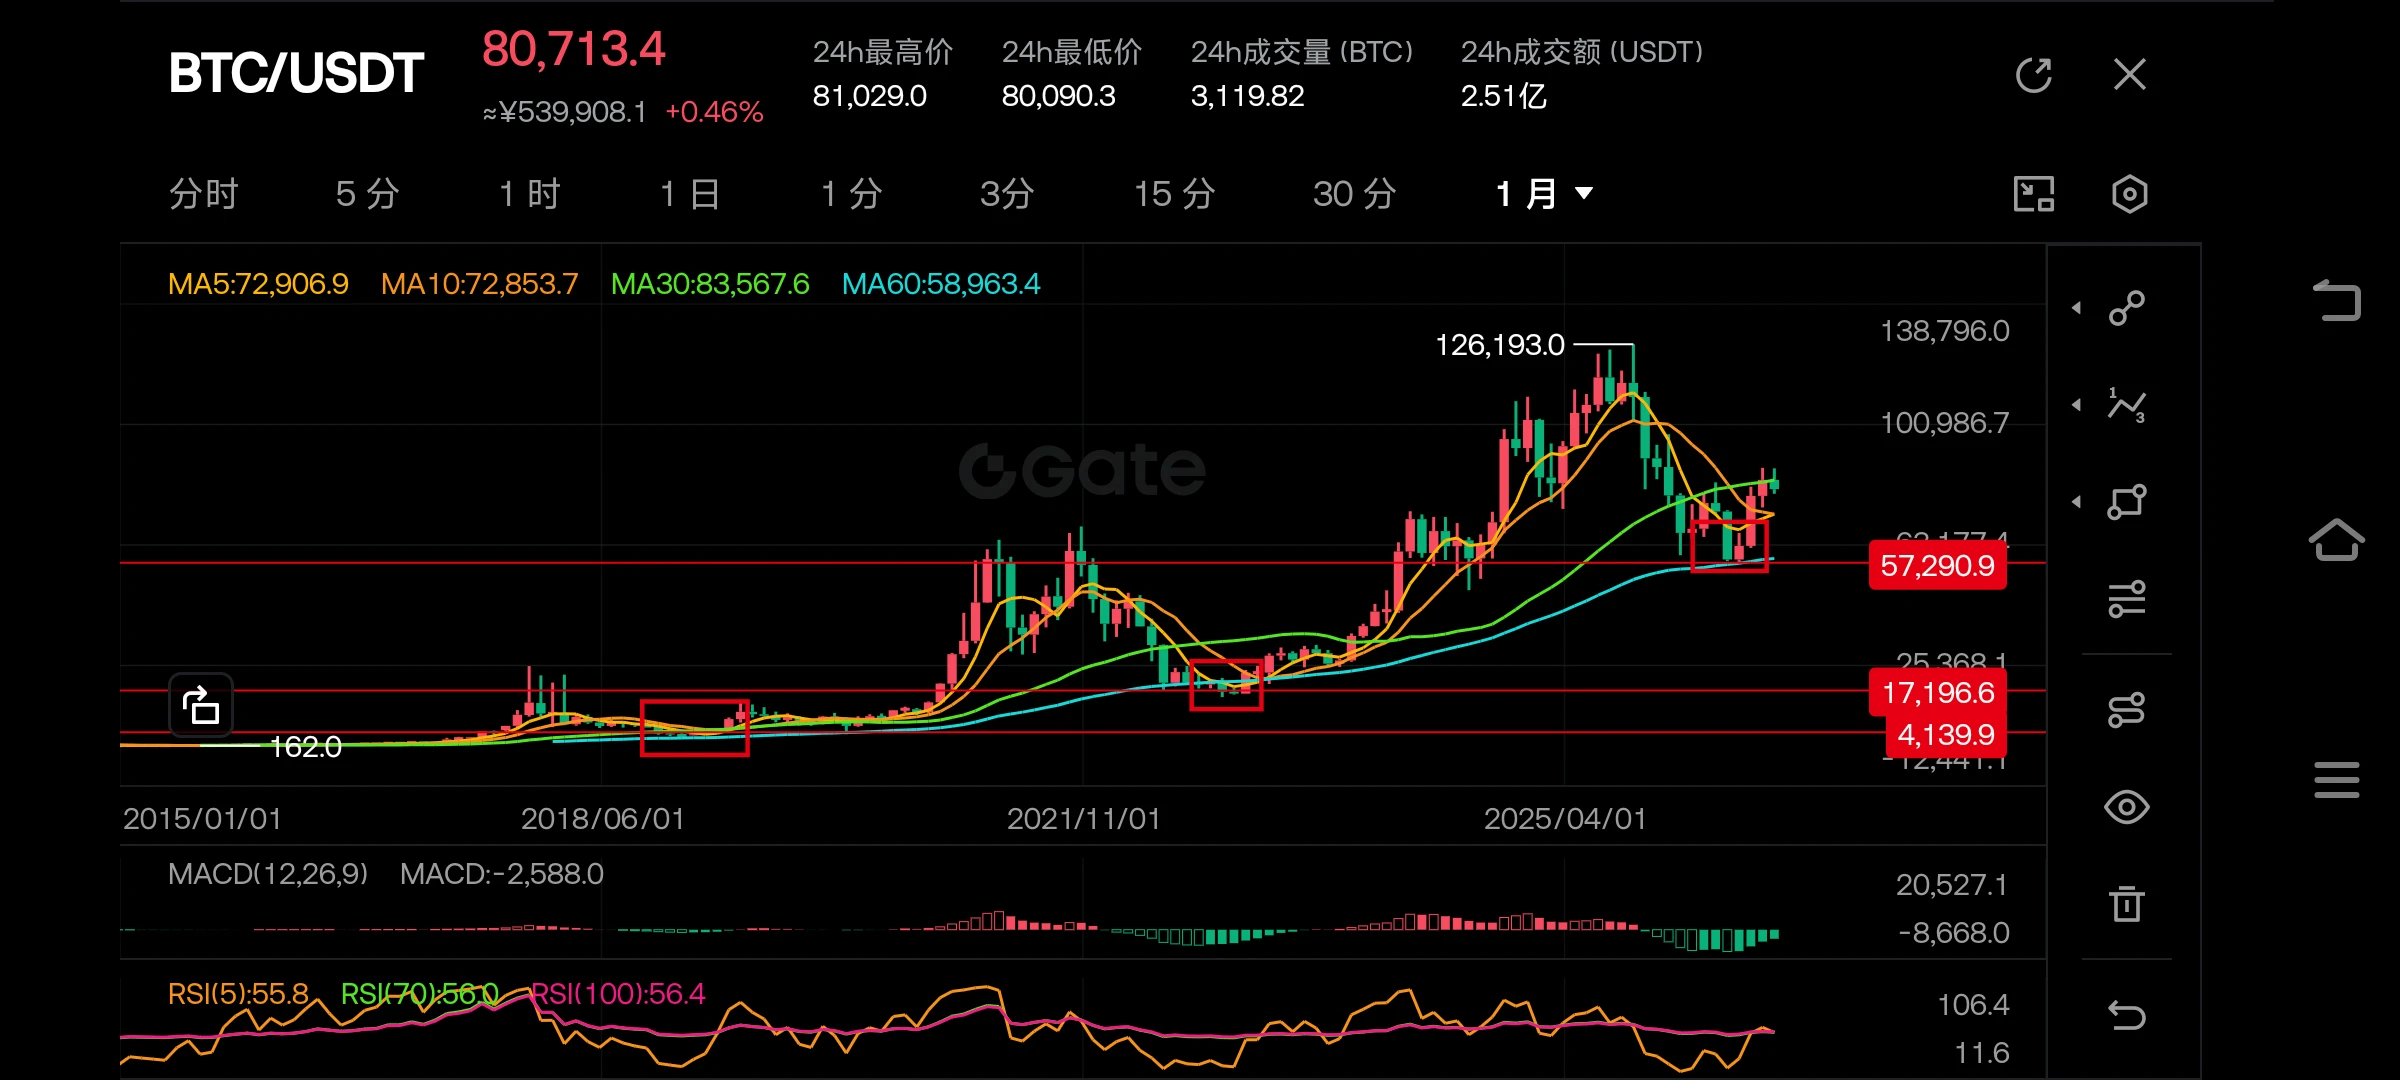The image size is (2400, 1080).
Task: Tap the rotate screen icon on chart
Action: (201, 705)
